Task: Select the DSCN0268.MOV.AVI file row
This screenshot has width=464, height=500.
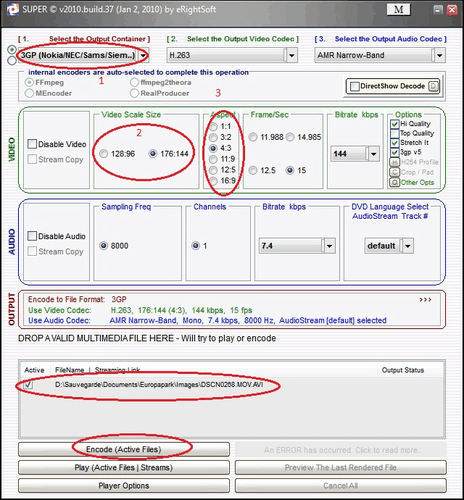Action: tap(232, 385)
